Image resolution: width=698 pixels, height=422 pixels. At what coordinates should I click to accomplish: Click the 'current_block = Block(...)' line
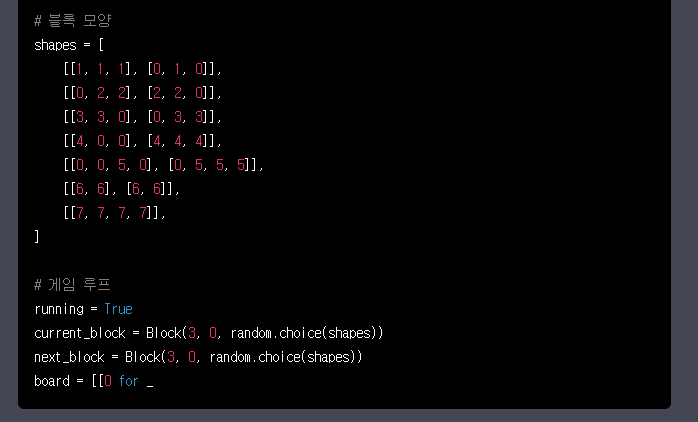(209, 333)
